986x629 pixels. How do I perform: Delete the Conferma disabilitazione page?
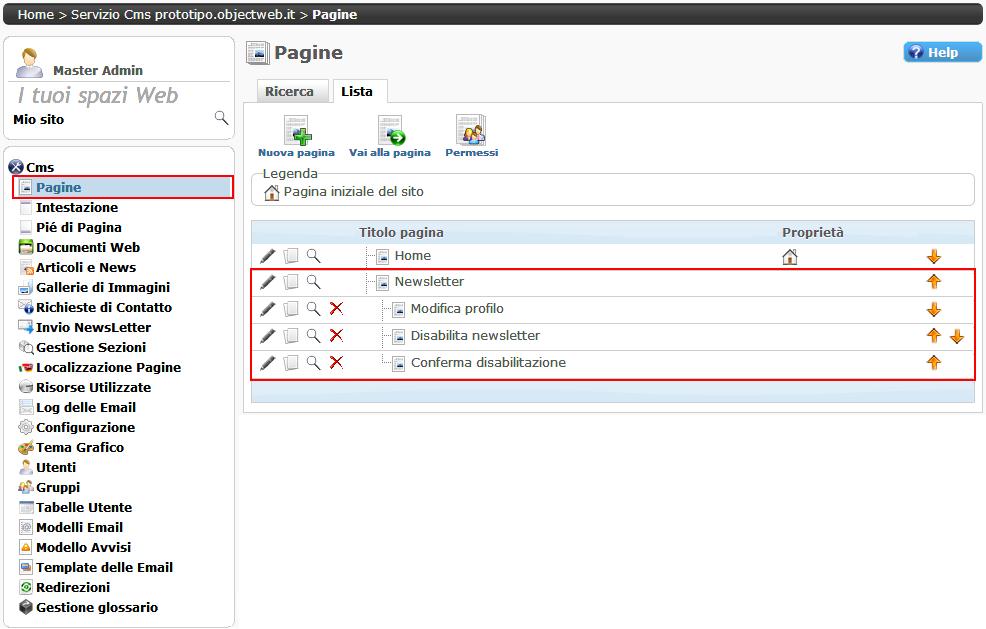point(336,363)
